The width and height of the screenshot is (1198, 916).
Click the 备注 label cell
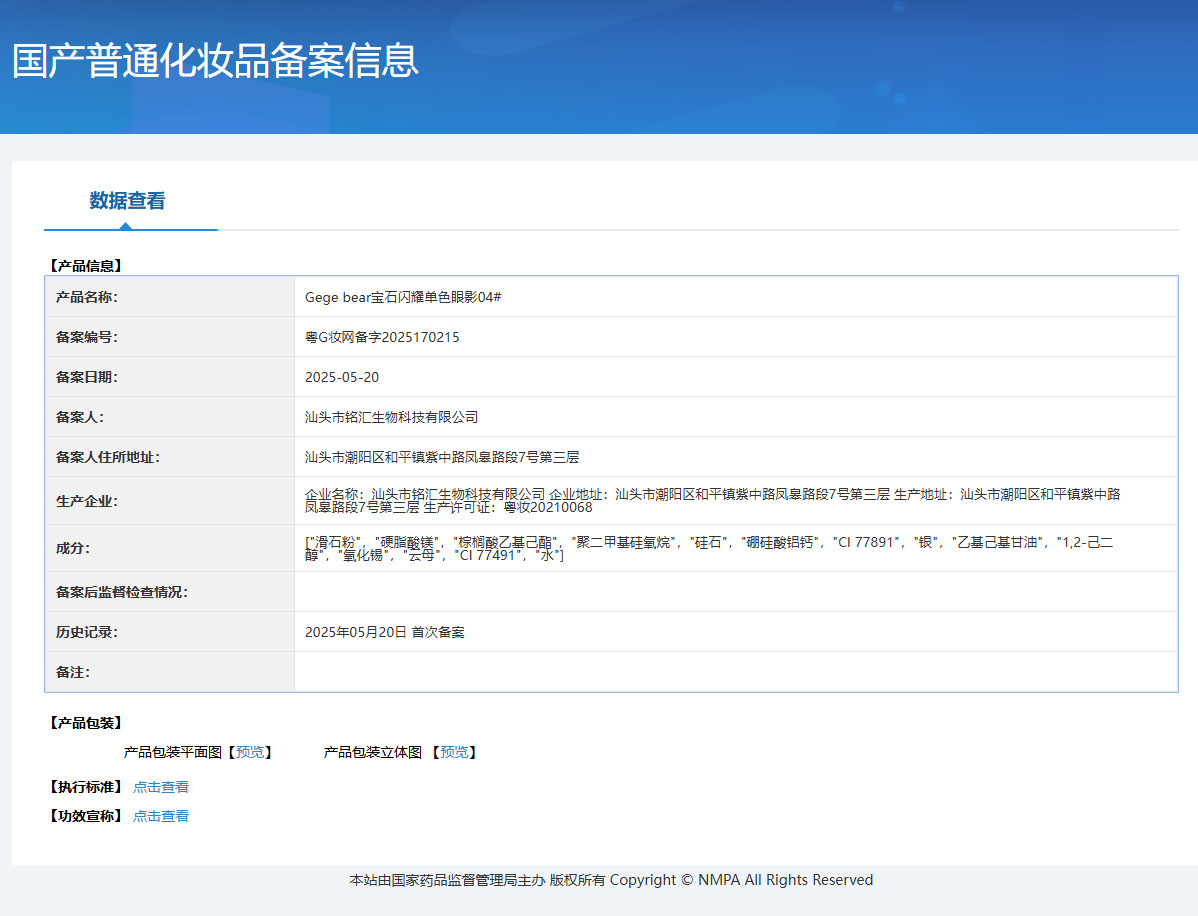pos(170,672)
